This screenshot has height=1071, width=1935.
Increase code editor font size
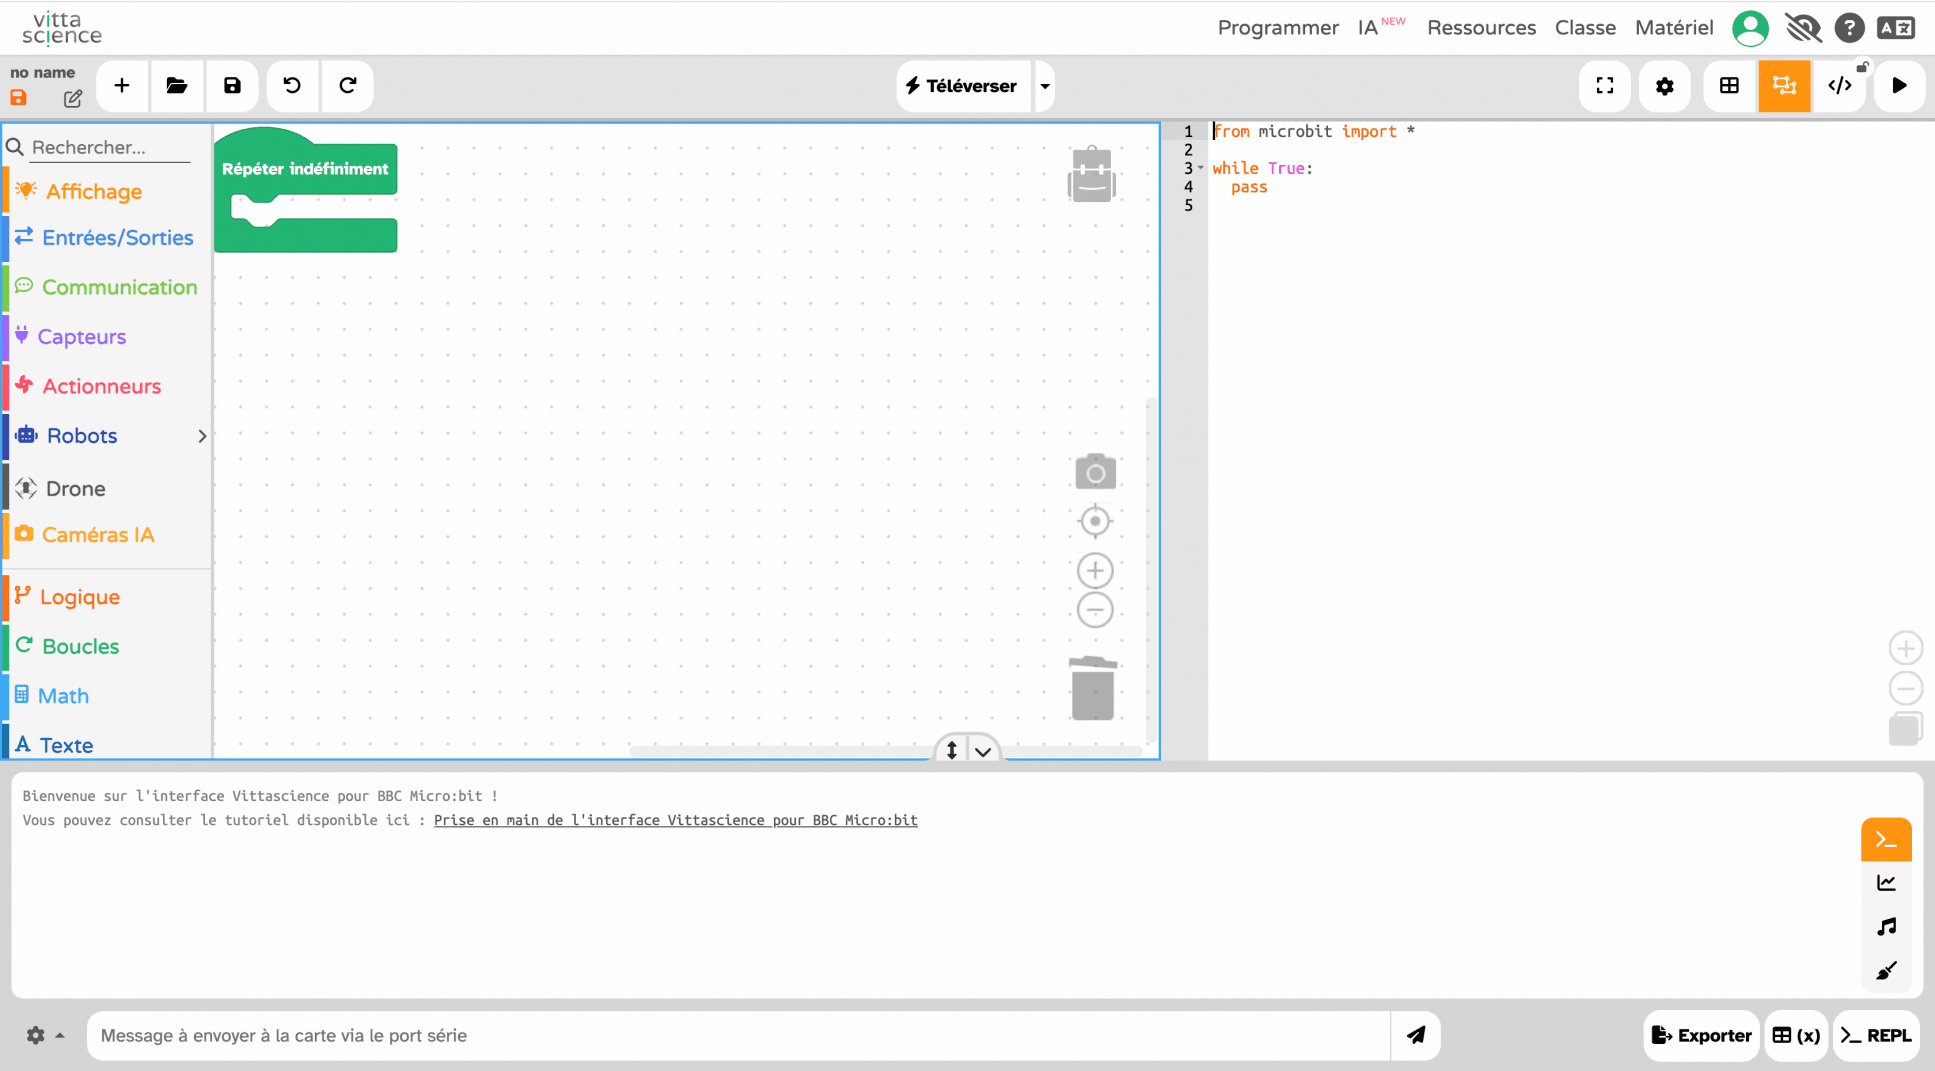pyautogui.click(x=1906, y=648)
